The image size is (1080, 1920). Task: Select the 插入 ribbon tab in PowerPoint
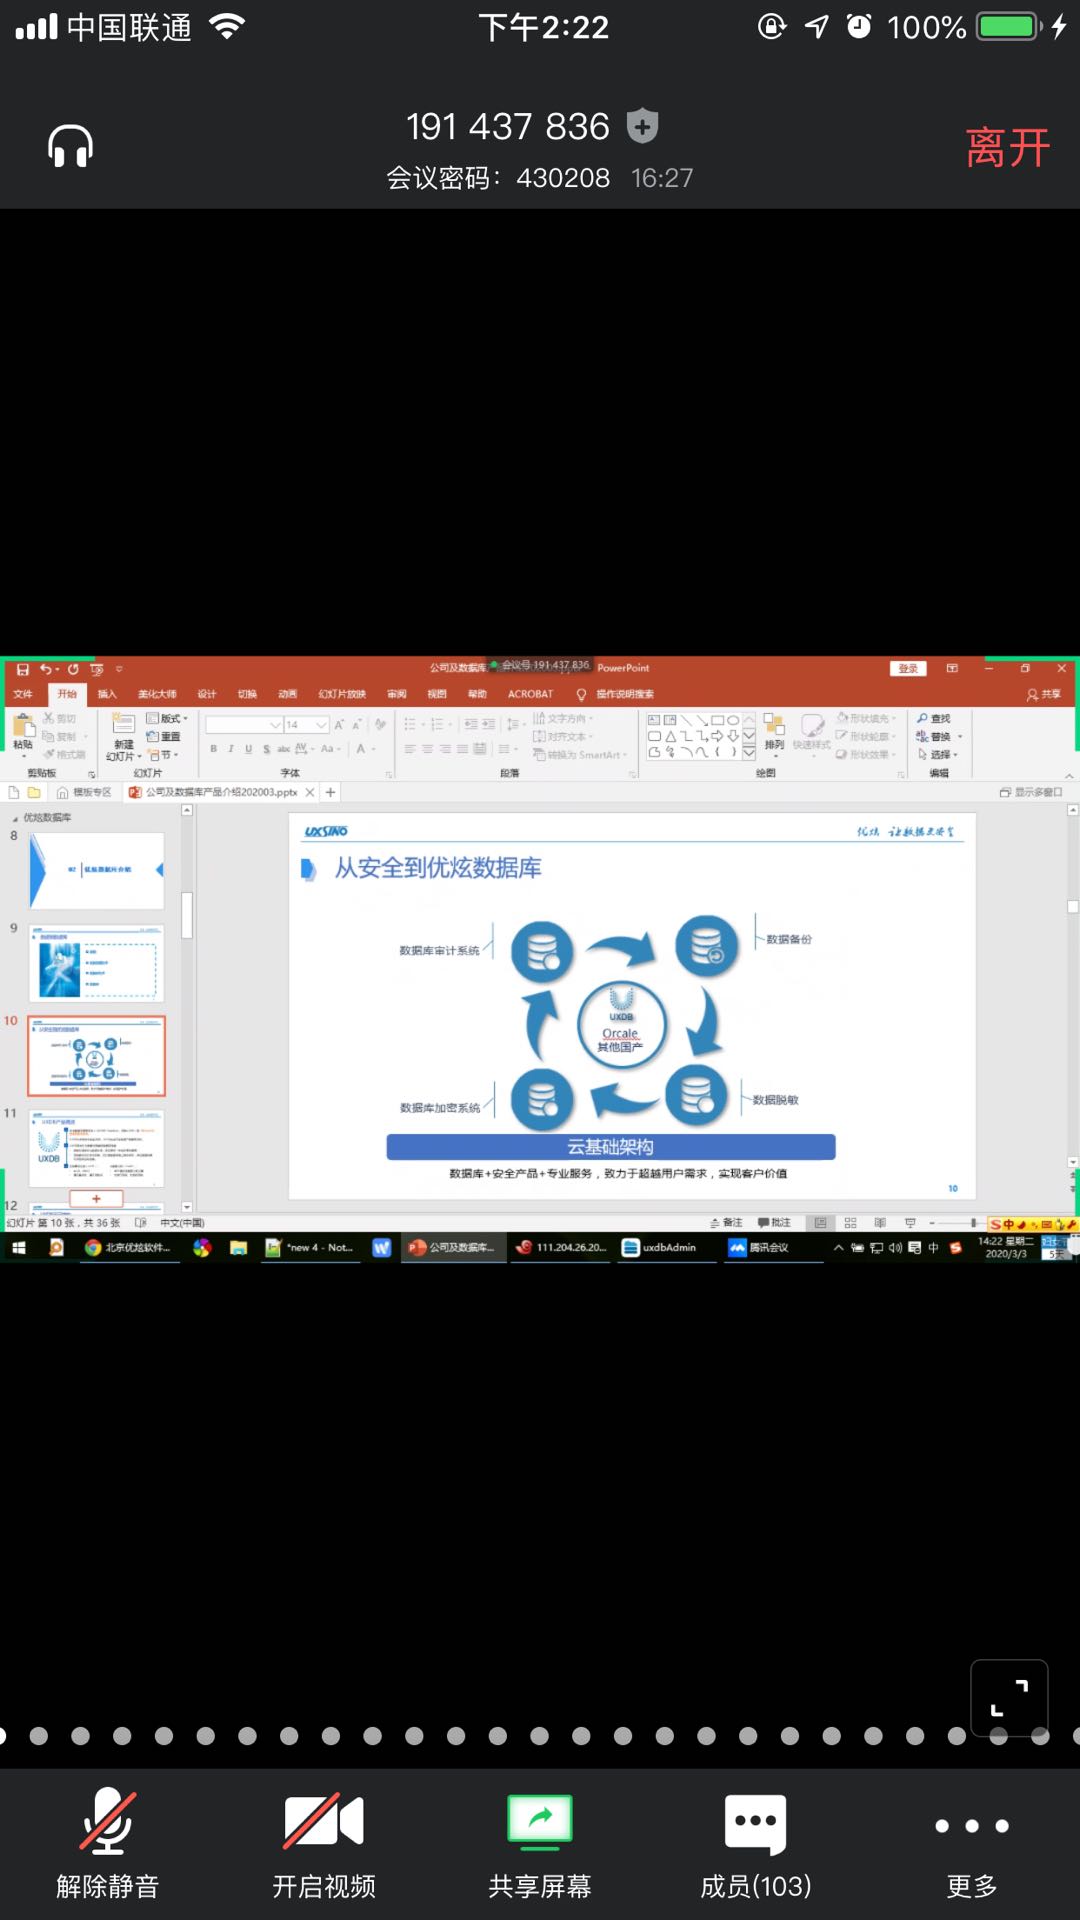click(107, 694)
